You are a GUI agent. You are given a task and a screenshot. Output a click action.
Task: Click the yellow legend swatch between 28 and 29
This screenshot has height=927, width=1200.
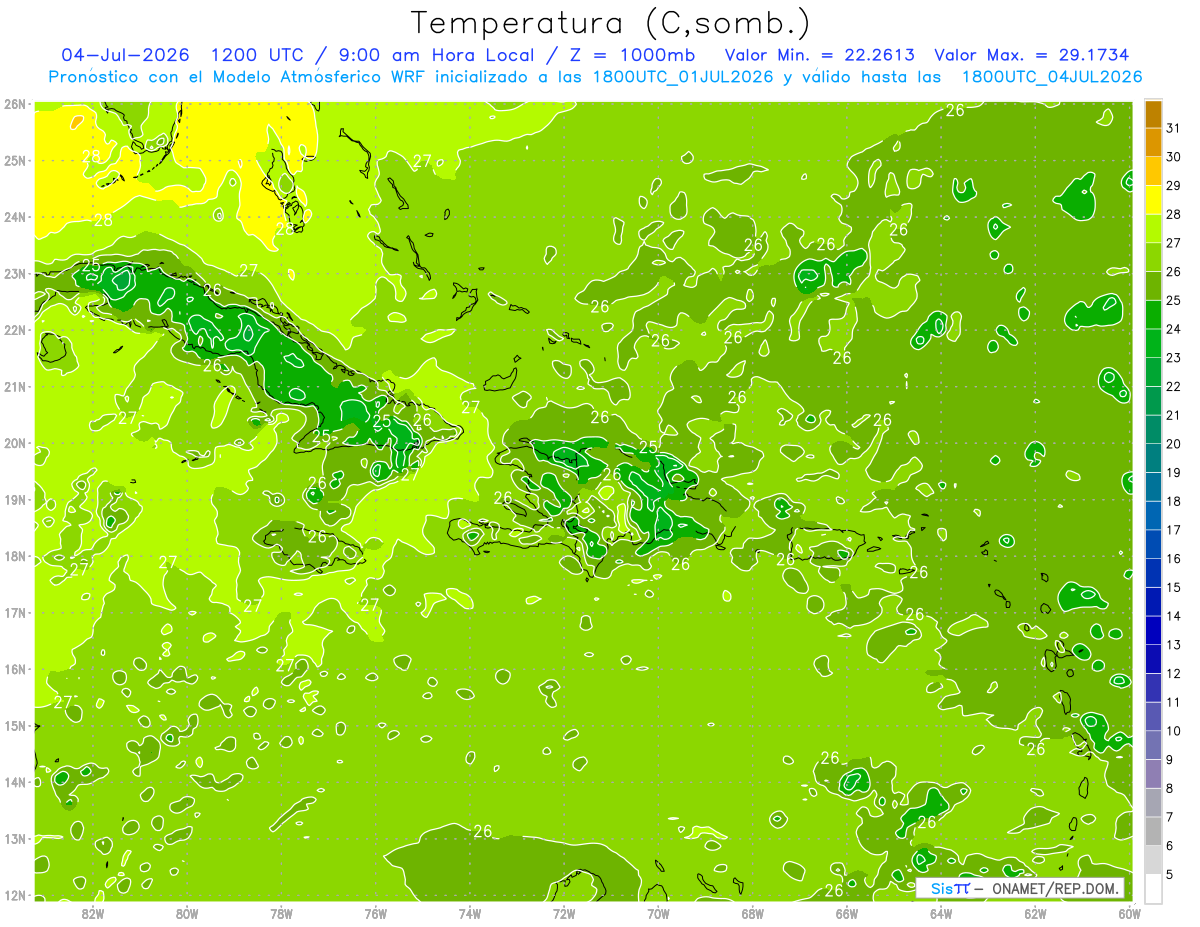[1154, 200]
